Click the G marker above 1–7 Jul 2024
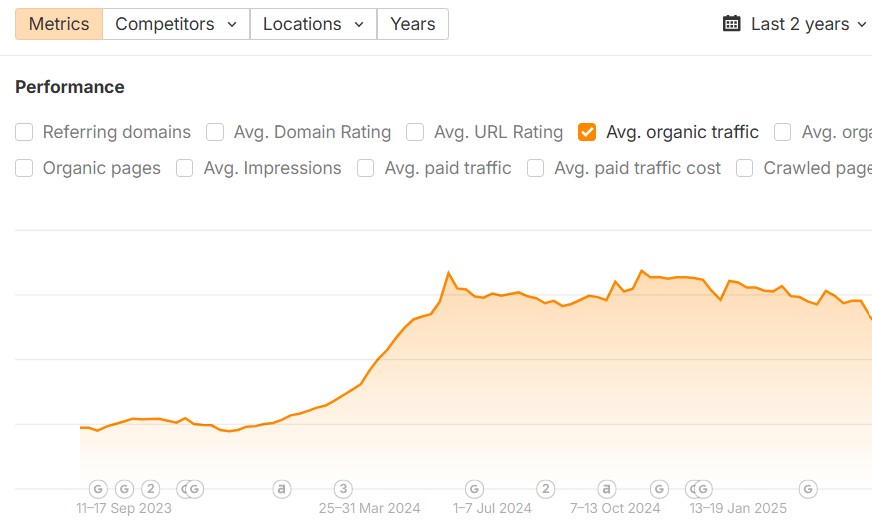872x531 pixels. tap(474, 489)
